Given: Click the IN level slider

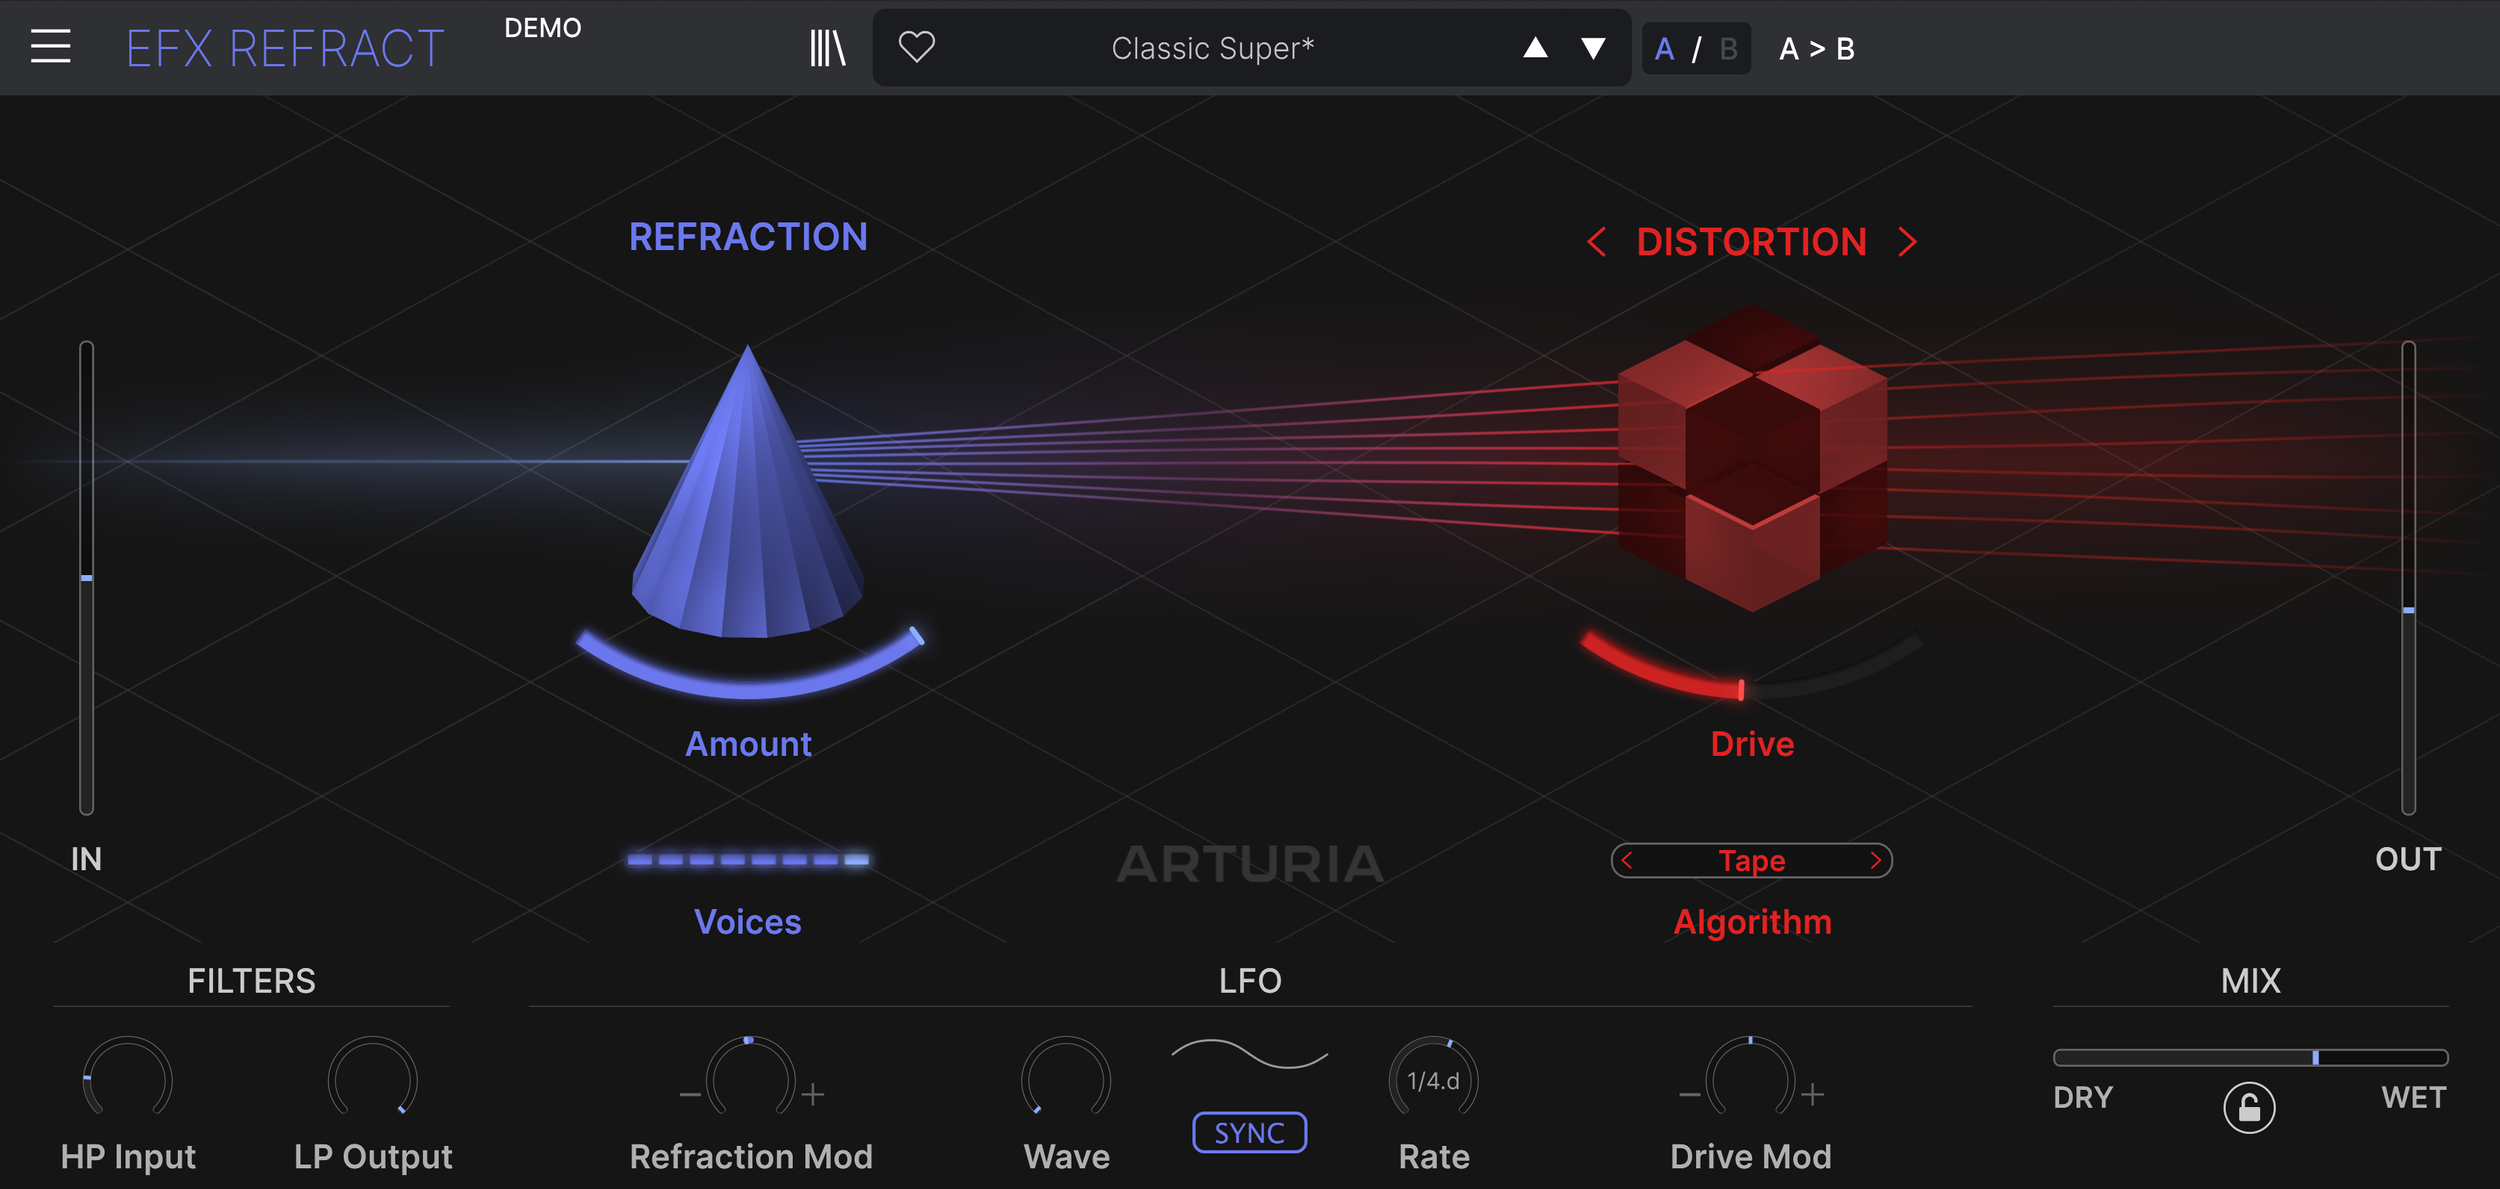Looking at the screenshot, I should [87, 577].
